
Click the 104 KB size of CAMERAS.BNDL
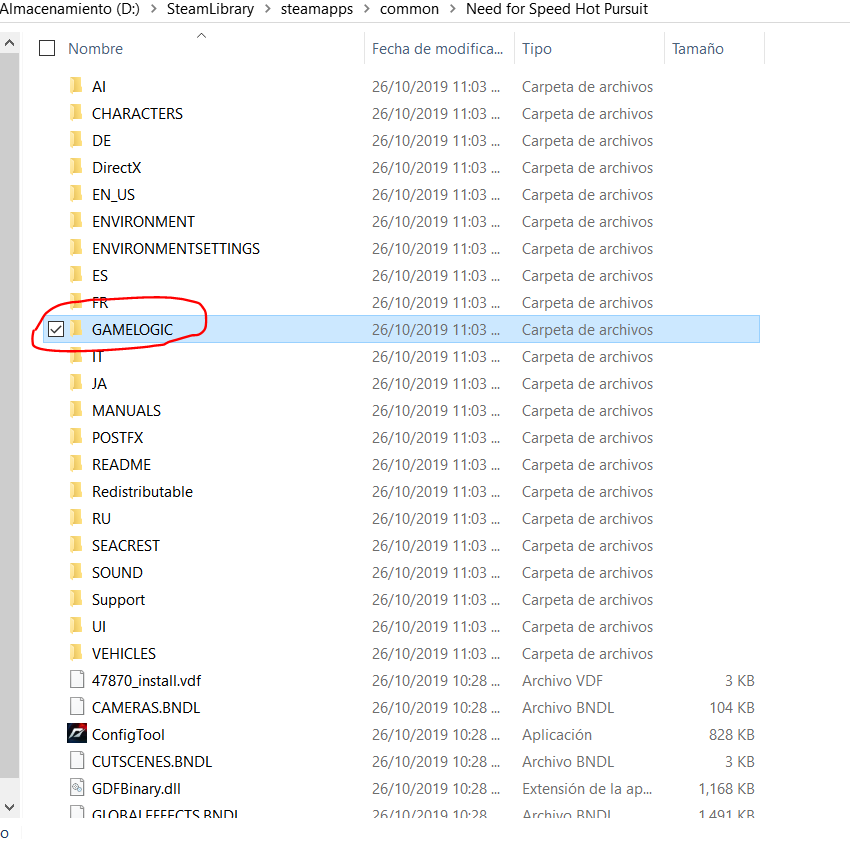[x=732, y=707]
